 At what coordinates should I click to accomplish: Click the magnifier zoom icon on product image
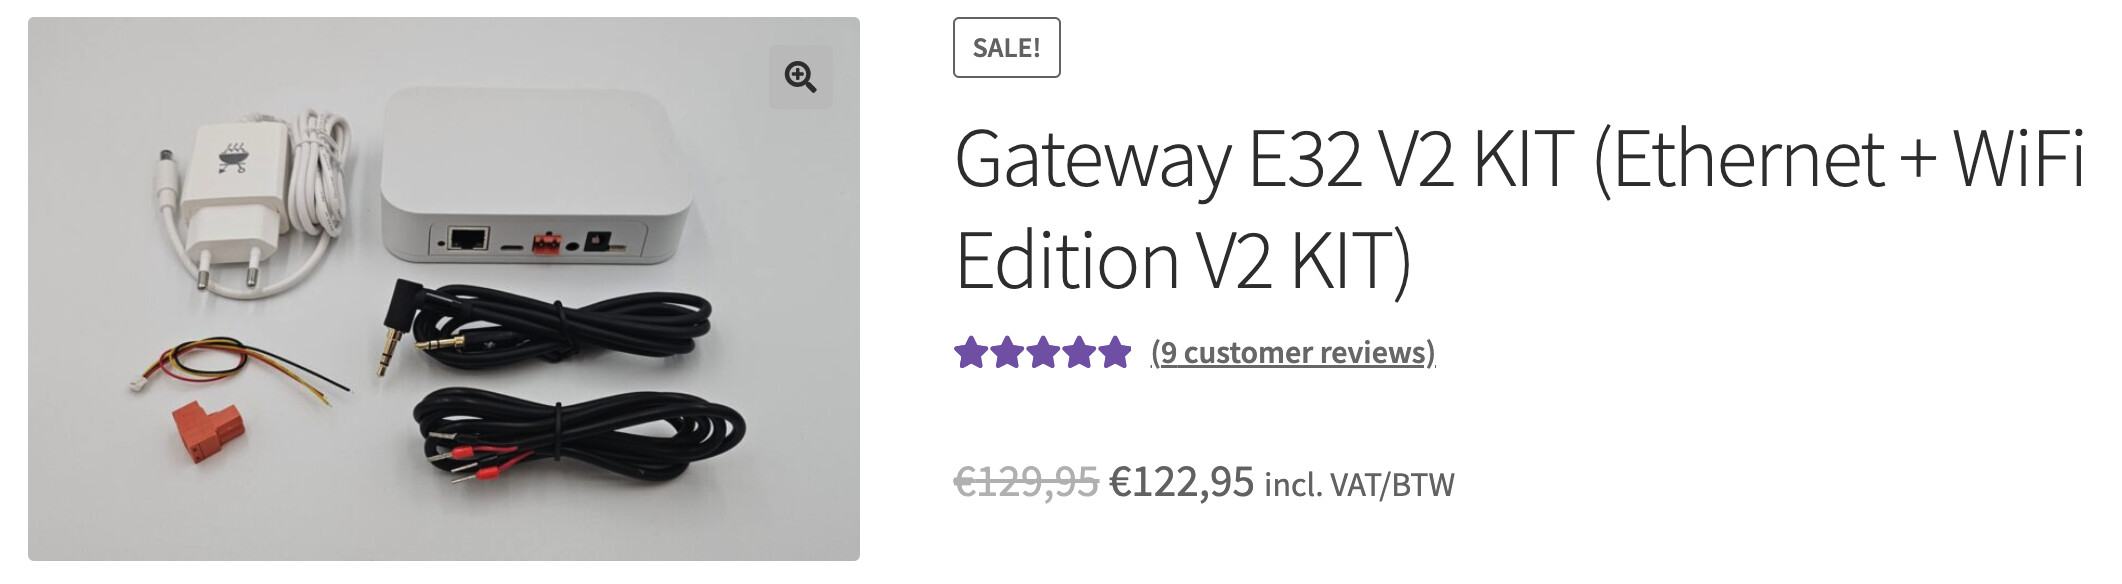point(800,77)
